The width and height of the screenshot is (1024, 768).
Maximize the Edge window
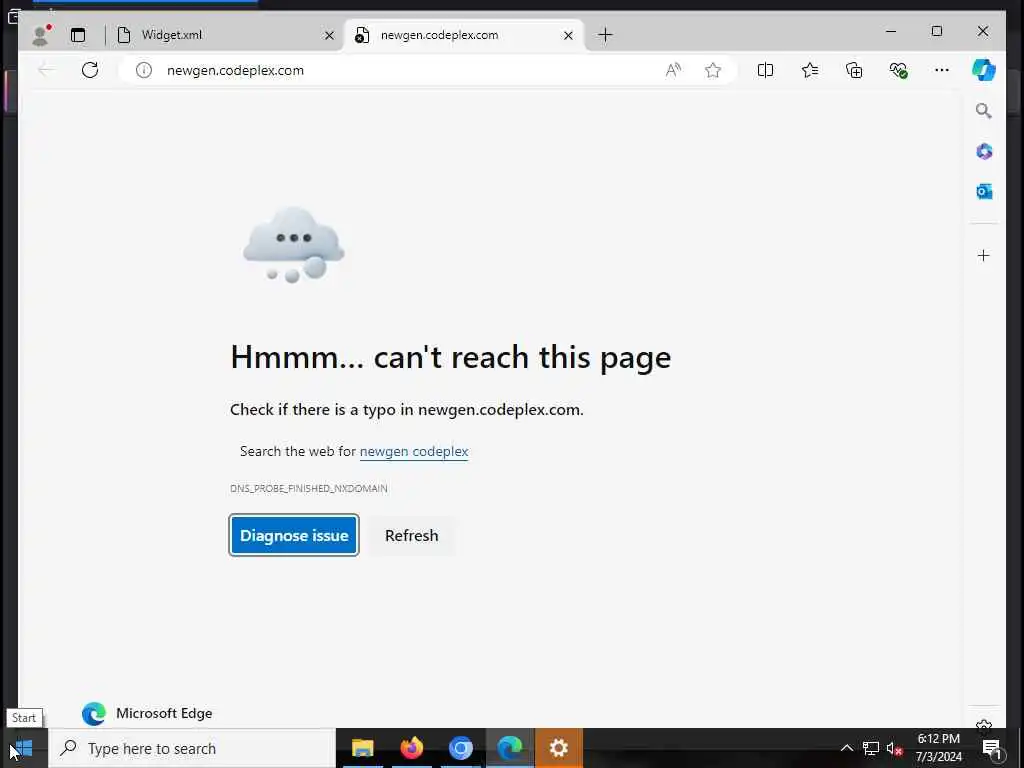[936, 31]
